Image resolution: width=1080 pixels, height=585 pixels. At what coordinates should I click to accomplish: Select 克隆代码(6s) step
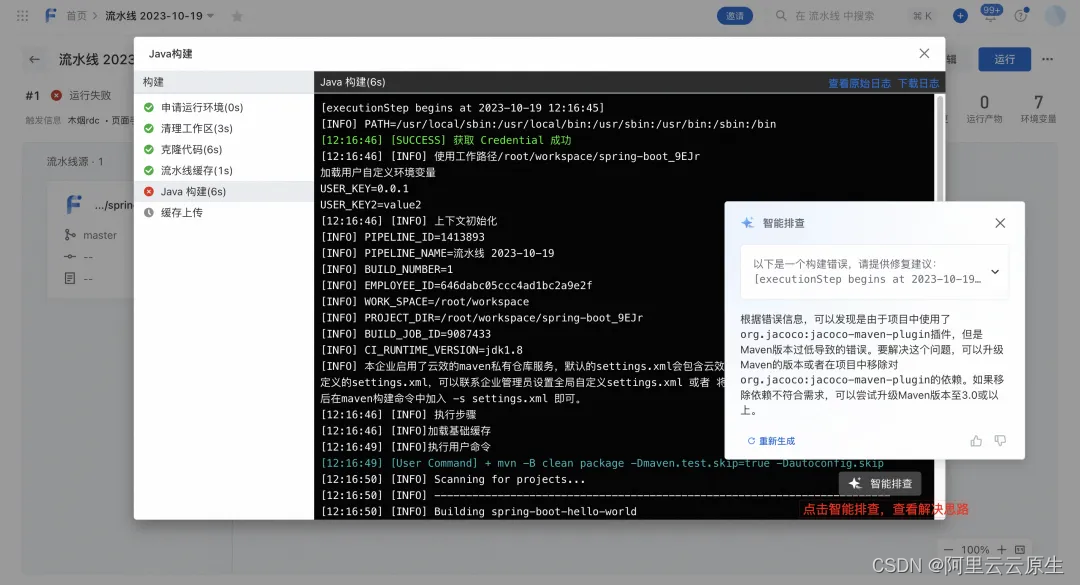pyautogui.click(x=224, y=150)
